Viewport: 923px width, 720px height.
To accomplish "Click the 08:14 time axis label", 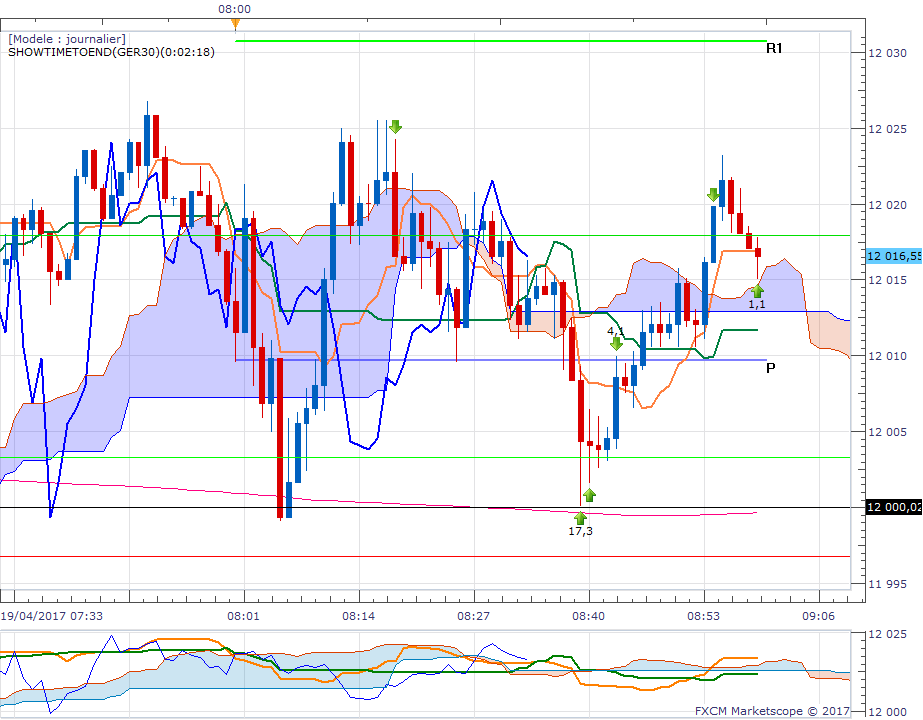I will point(358,616).
